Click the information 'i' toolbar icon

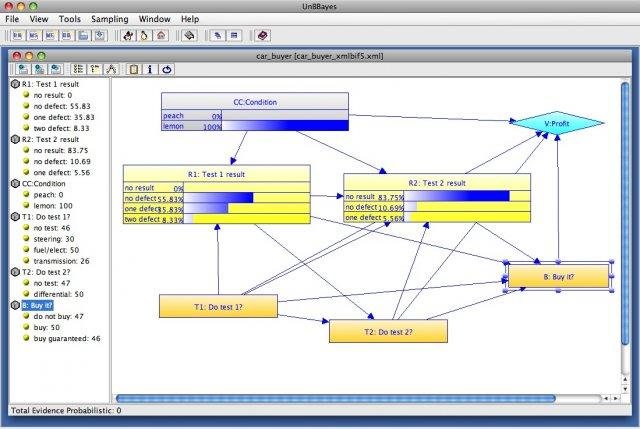pos(149,69)
